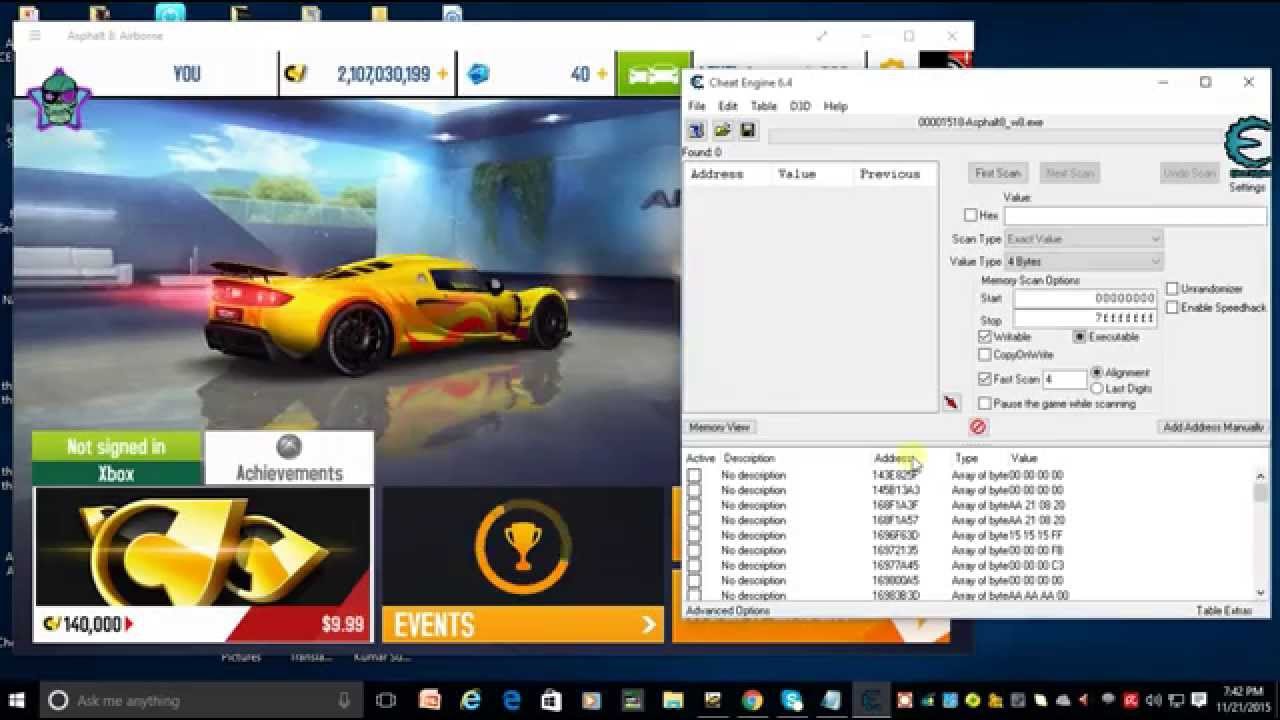Open Google Chrome from the taskbar
1280x720 pixels.
click(752, 701)
